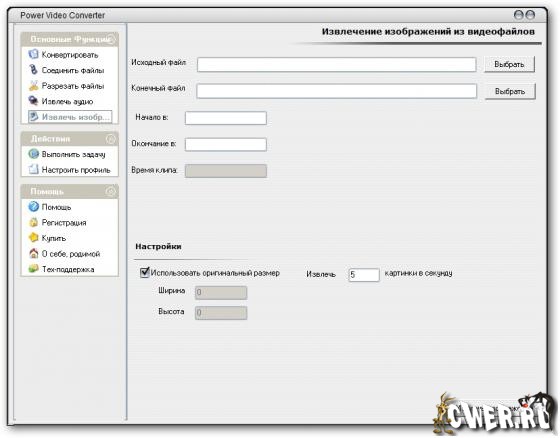Select Соединить файлы in sidebar
The image size is (560, 438).
point(73,70)
